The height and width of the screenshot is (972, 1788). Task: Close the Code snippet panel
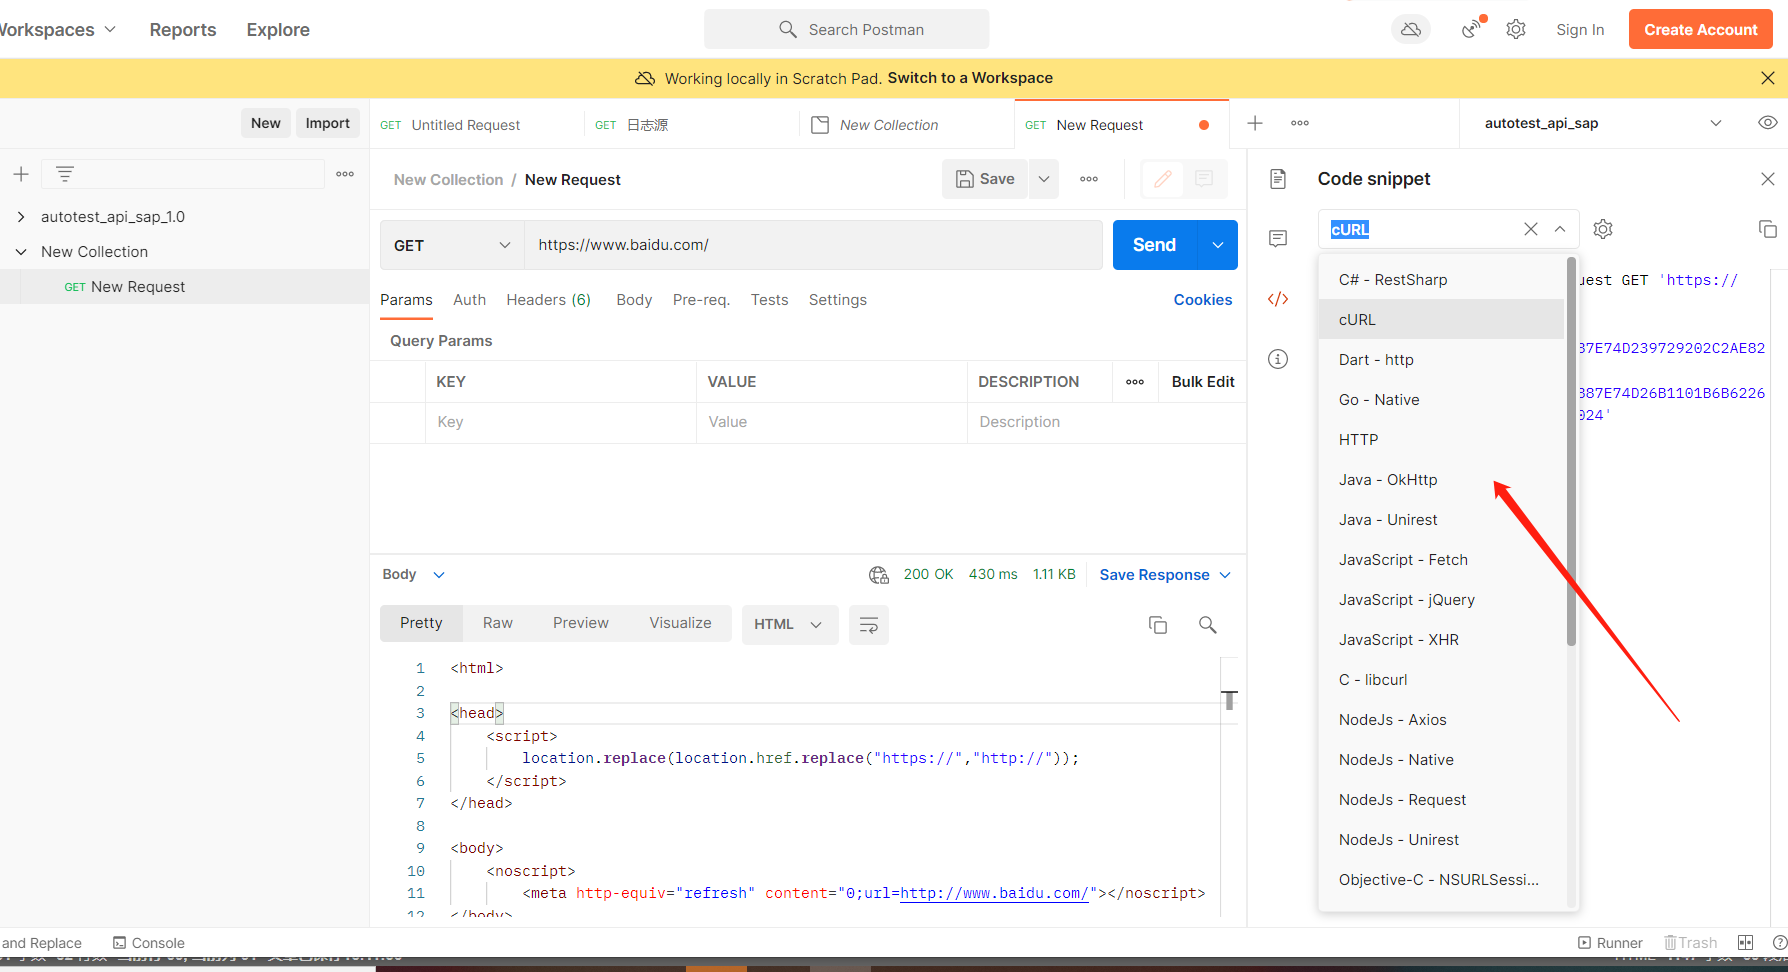[x=1767, y=179]
